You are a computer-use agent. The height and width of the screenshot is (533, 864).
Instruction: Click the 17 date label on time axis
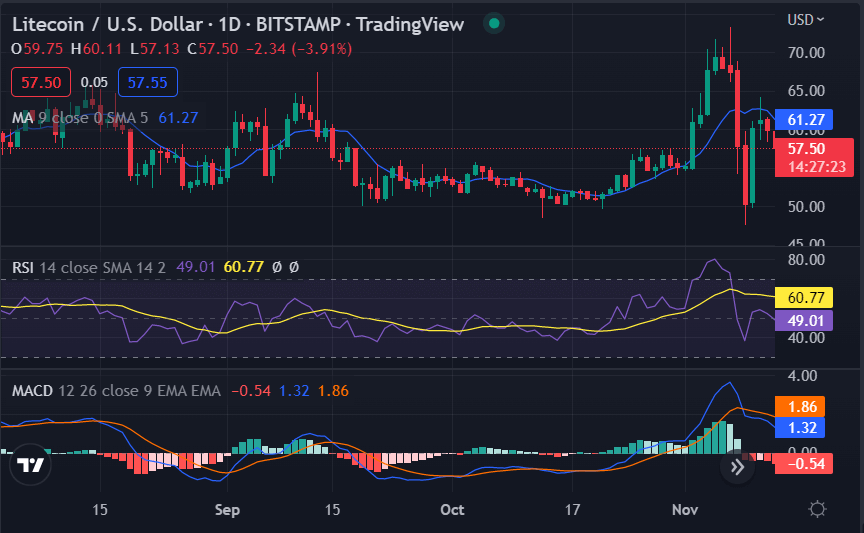click(572, 509)
